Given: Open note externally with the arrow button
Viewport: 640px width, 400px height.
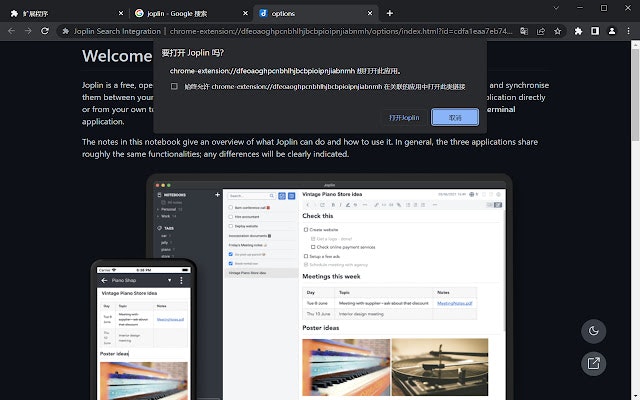Looking at the screenshot, I should [x=593, y=363].
